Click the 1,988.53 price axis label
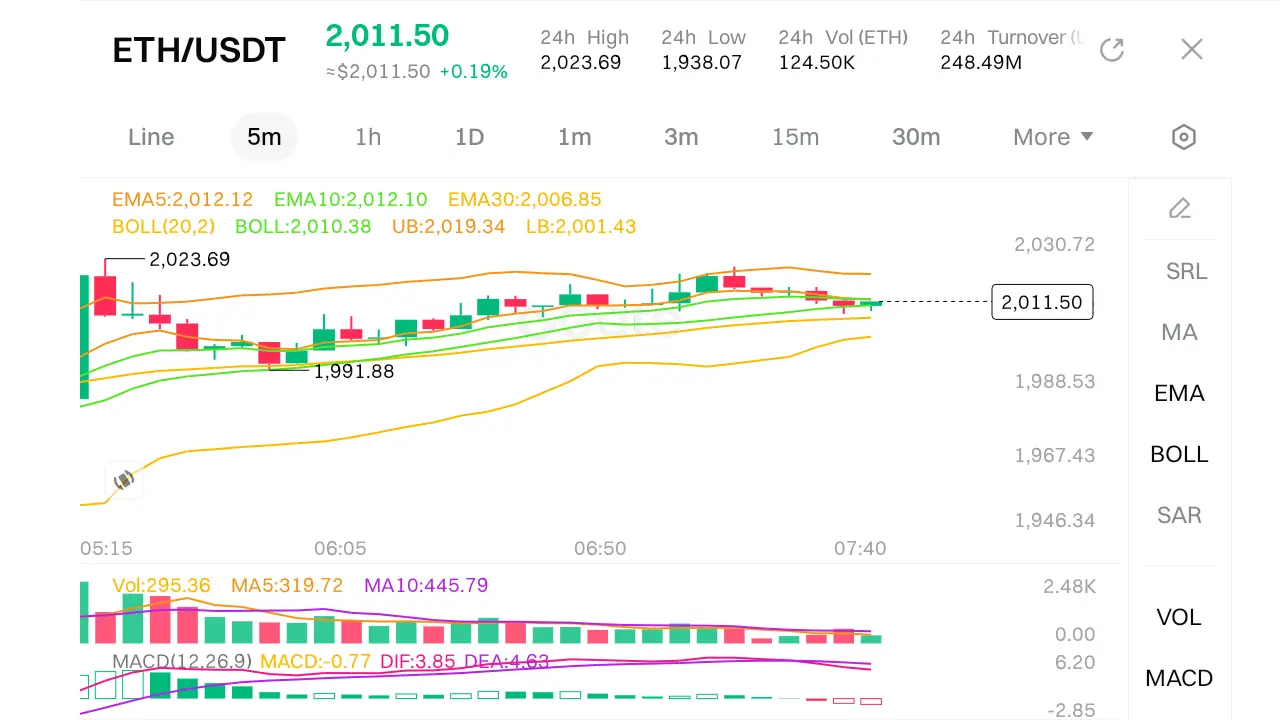 1054,381
